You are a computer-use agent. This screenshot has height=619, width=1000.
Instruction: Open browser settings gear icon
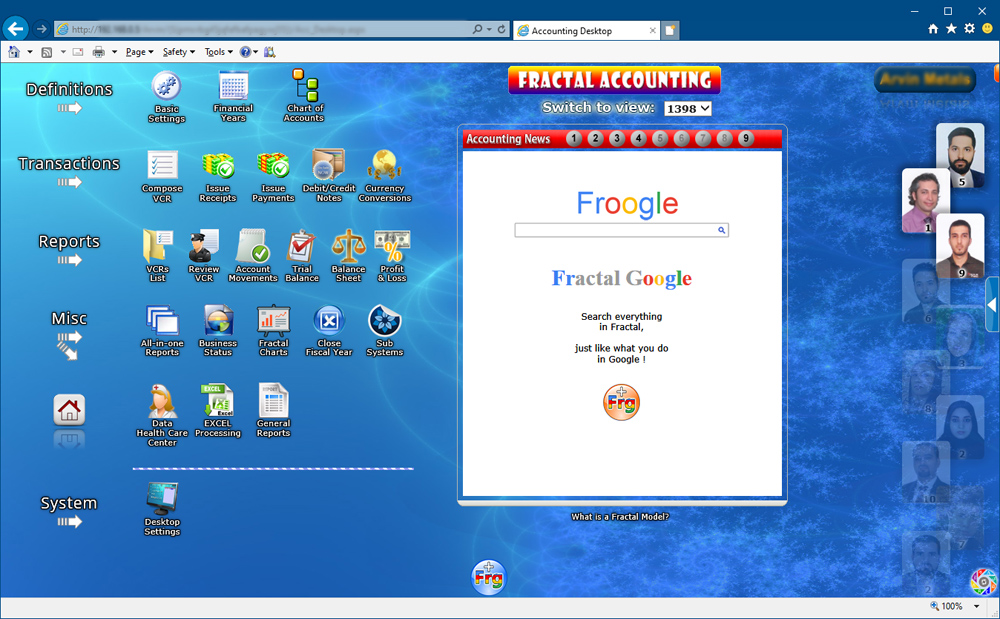[969, 29]
